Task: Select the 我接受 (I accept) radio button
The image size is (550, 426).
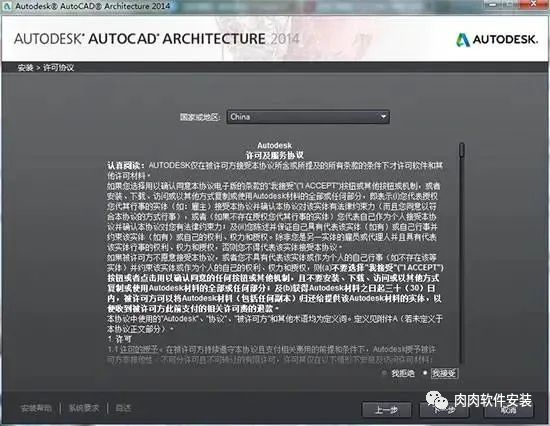Action: click(425, 373)
